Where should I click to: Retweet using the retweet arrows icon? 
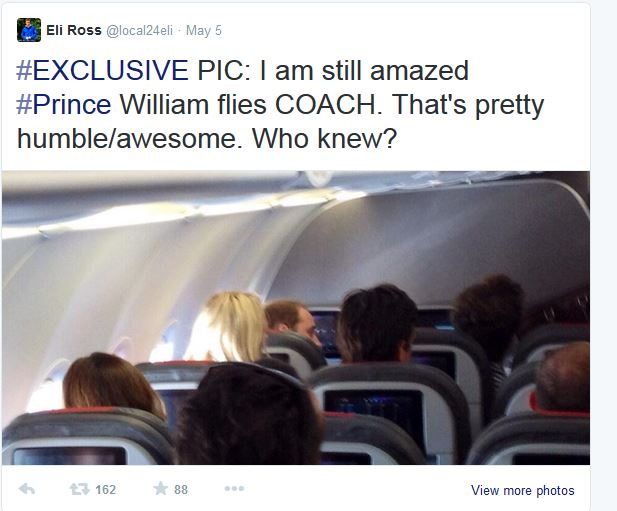tap(77, 490)
